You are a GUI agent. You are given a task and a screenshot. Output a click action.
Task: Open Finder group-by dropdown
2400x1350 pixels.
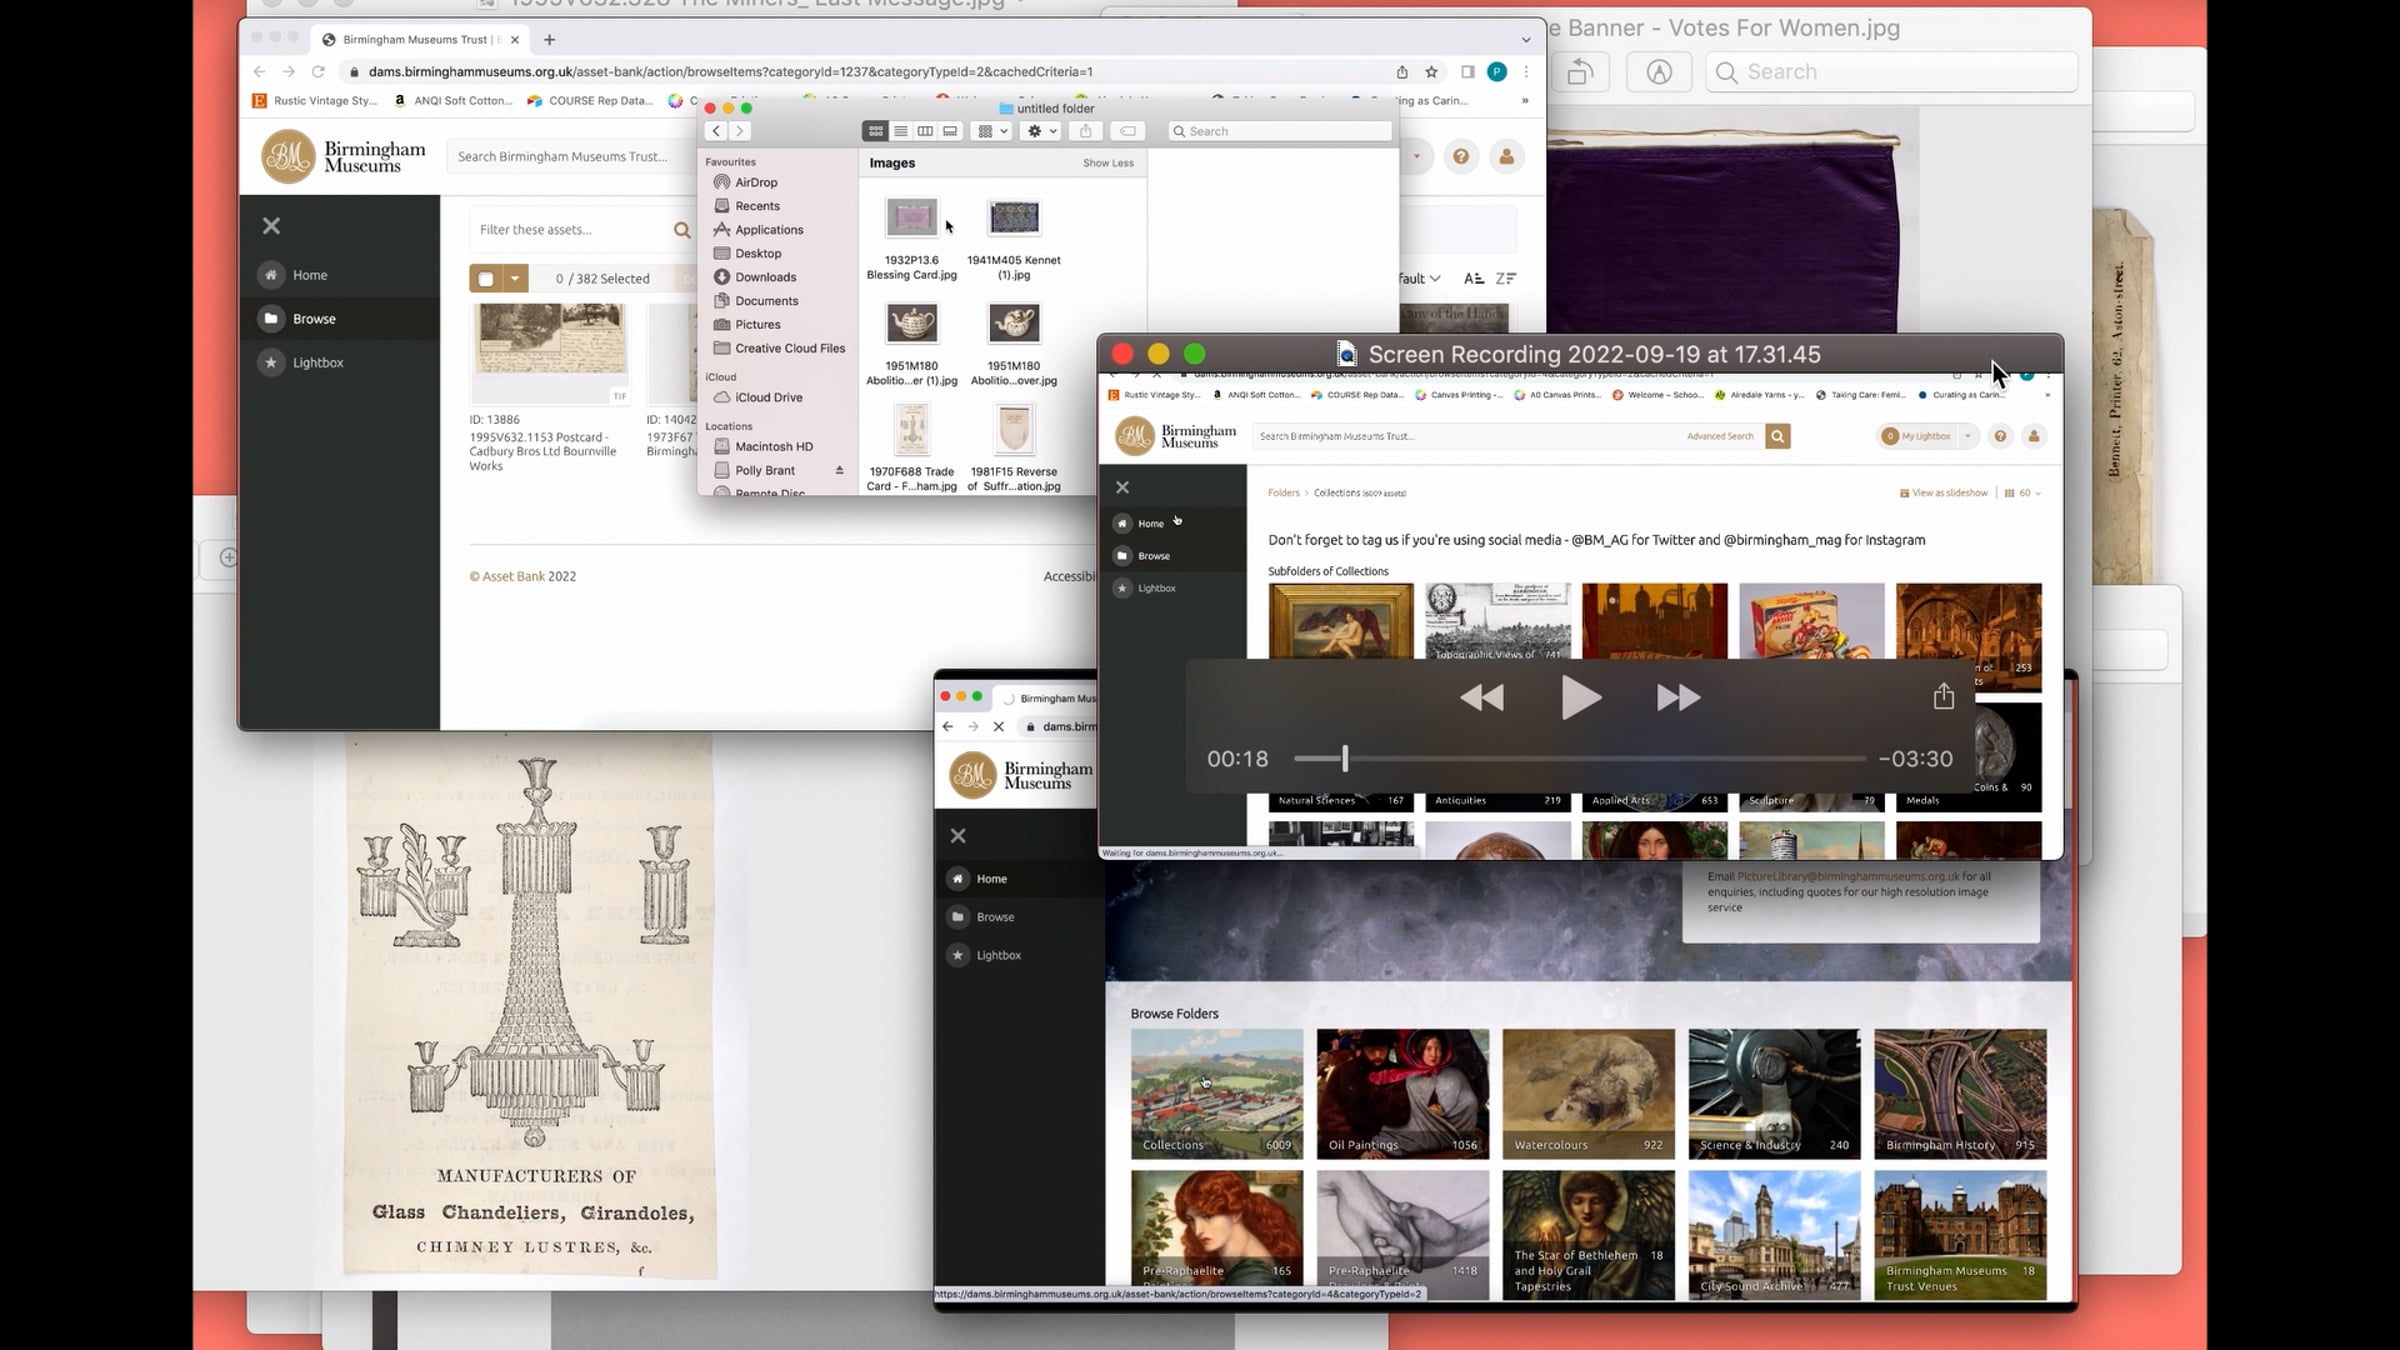(992, 131)
